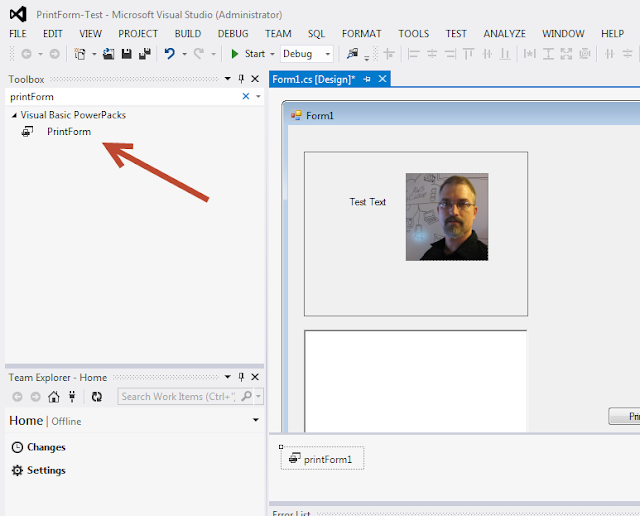Click the Align Tops layout icon
This screenshot has height=516, width=640.
469,54
